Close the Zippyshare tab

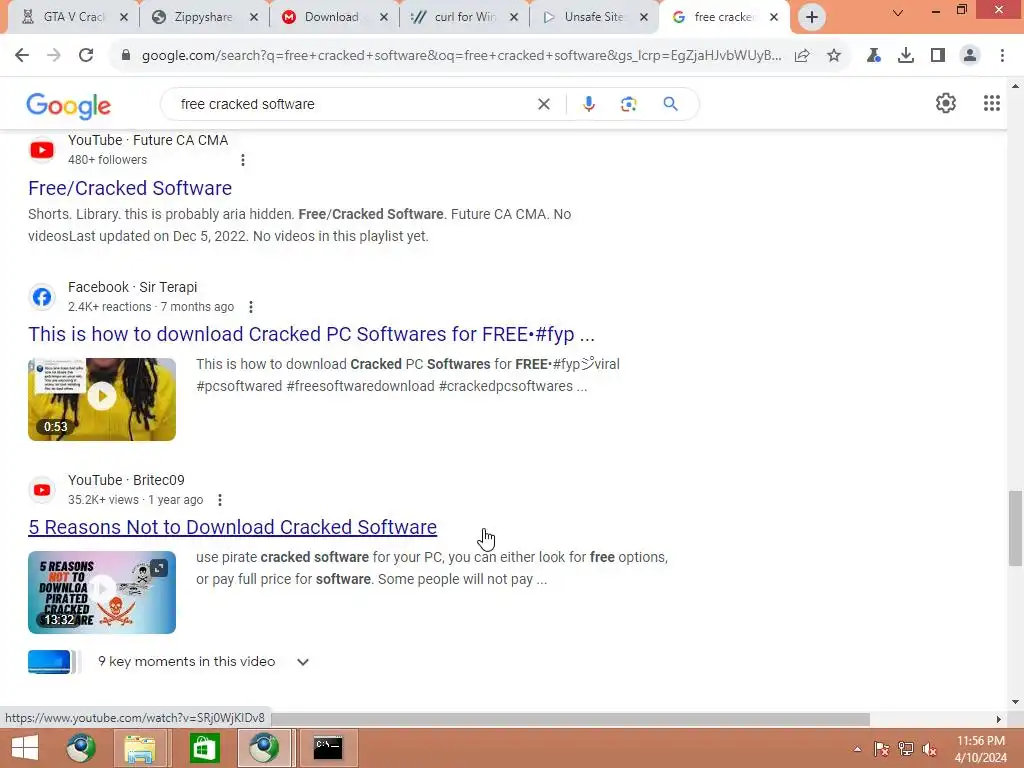tap(254, 17)
